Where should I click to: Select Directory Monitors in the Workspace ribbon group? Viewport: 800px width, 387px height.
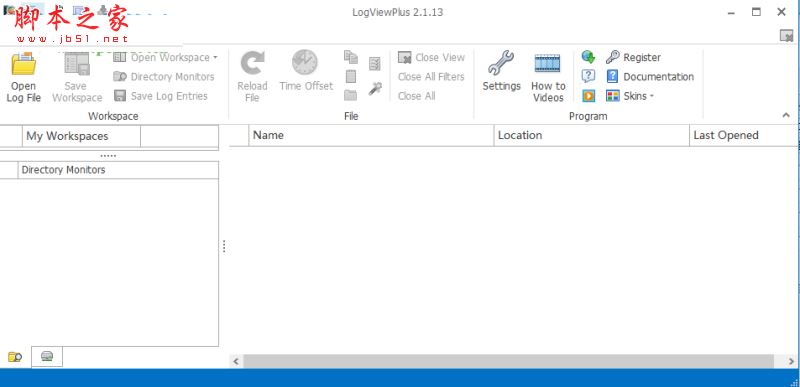(x=164, y=76)
